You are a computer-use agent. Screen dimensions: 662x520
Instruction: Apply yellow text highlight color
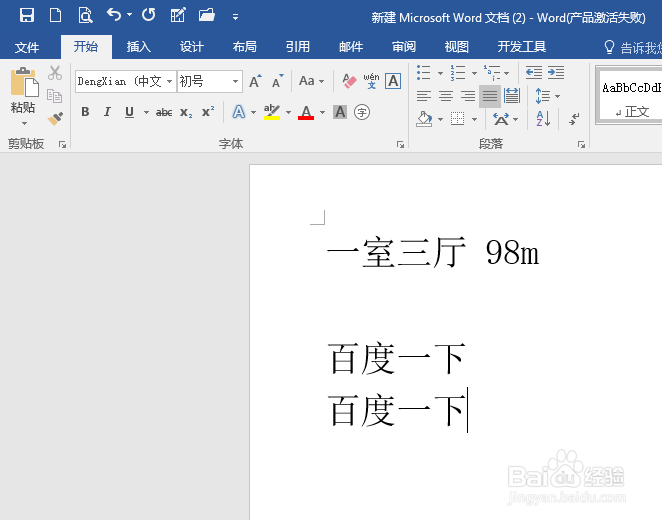pyautogui.click(x=272, y=112)
